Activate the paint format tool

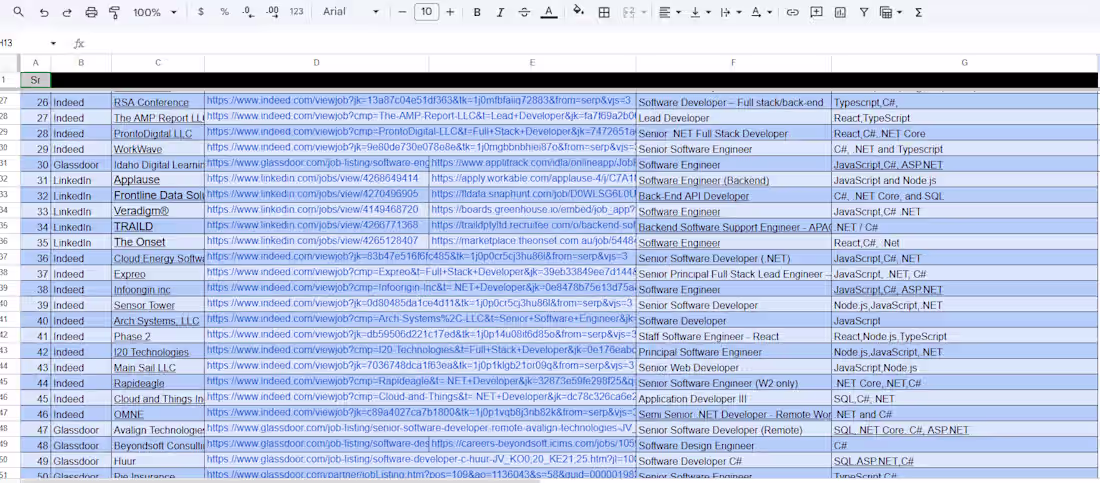[x=115, y=12]
